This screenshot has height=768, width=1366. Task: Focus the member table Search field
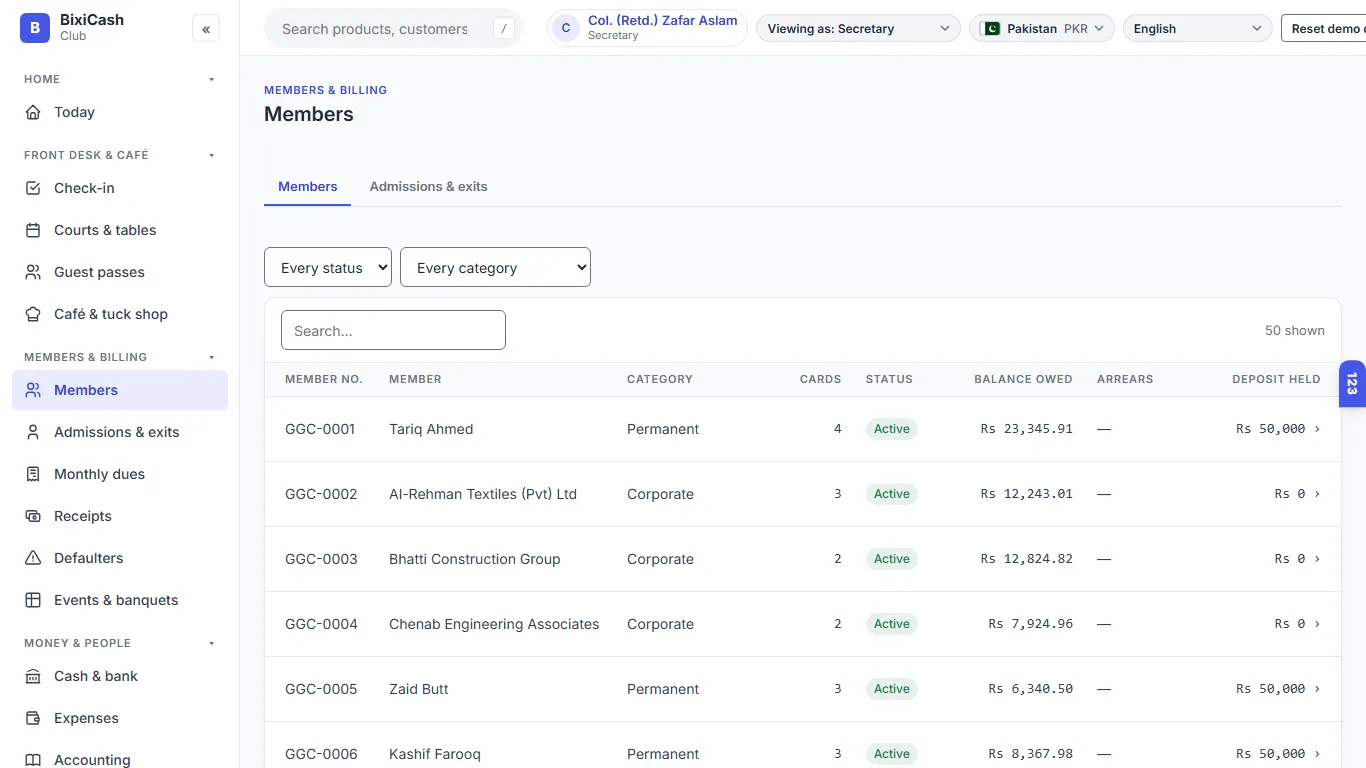point(393,330)
